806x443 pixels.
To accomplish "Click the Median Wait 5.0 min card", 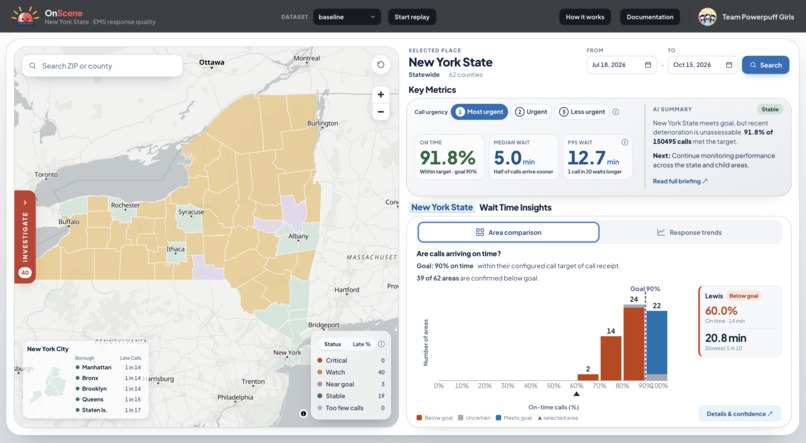I will point(523,157).
